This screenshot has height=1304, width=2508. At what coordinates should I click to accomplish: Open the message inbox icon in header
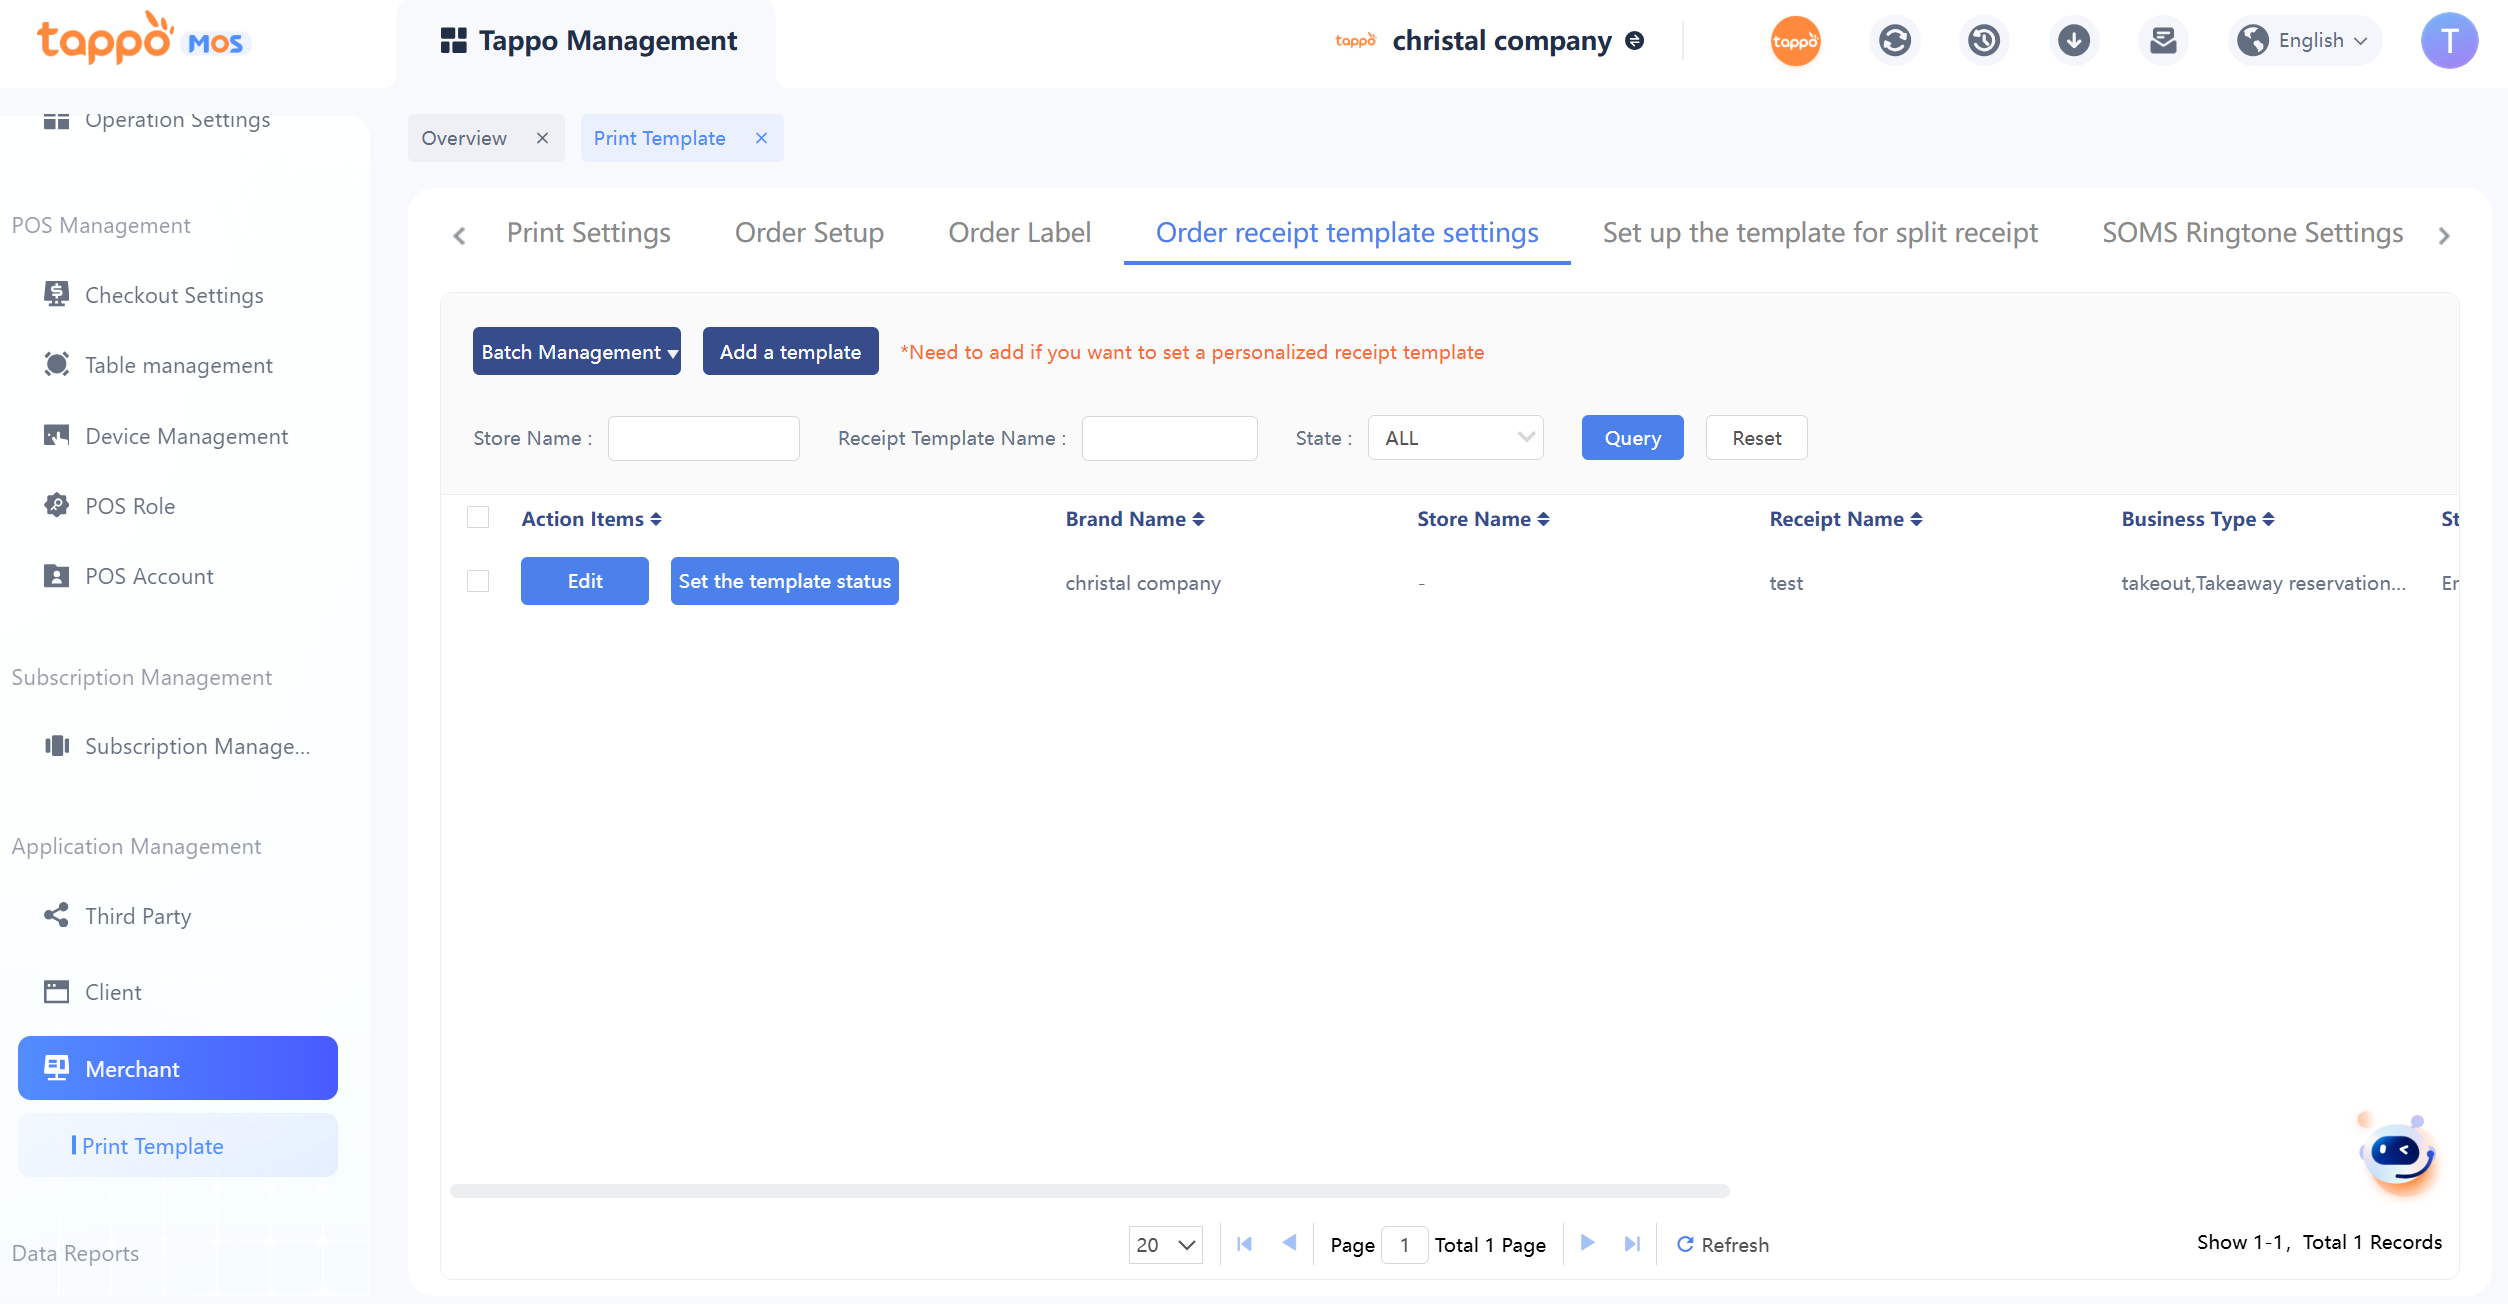[x=2163, y=41]
